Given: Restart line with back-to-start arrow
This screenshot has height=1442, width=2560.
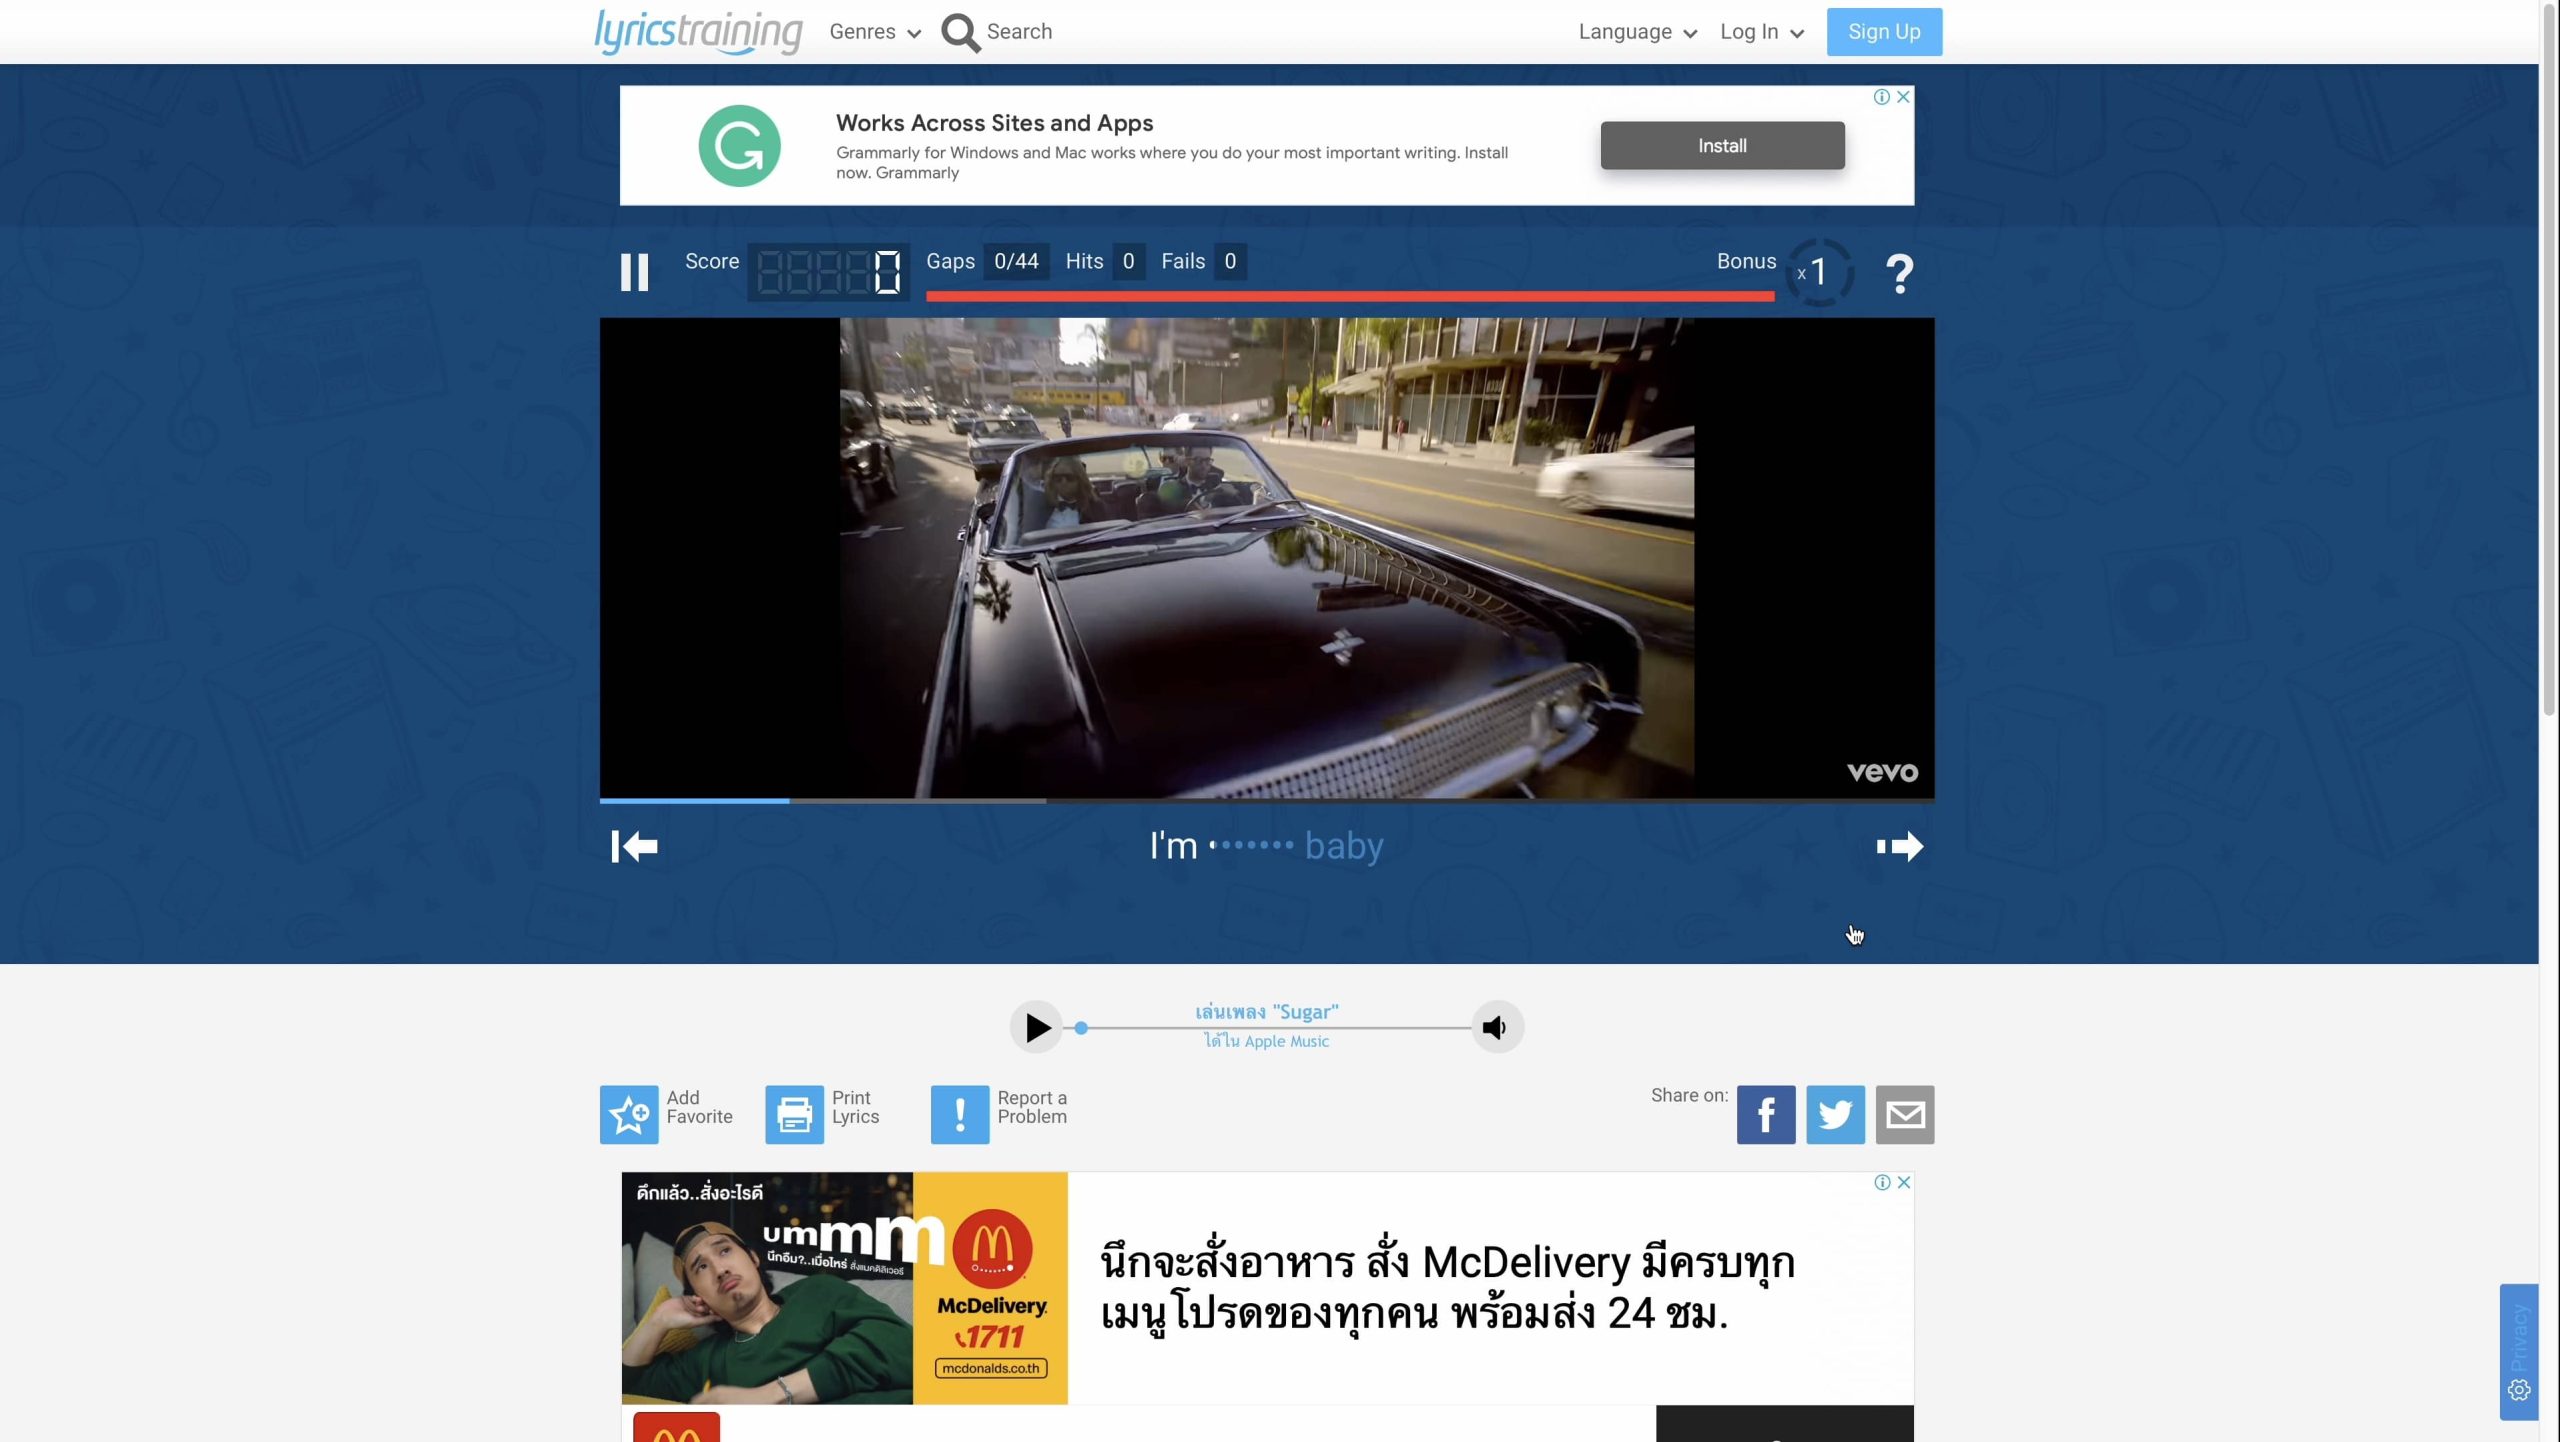Looking at the screenshot, I should point(635,846).
